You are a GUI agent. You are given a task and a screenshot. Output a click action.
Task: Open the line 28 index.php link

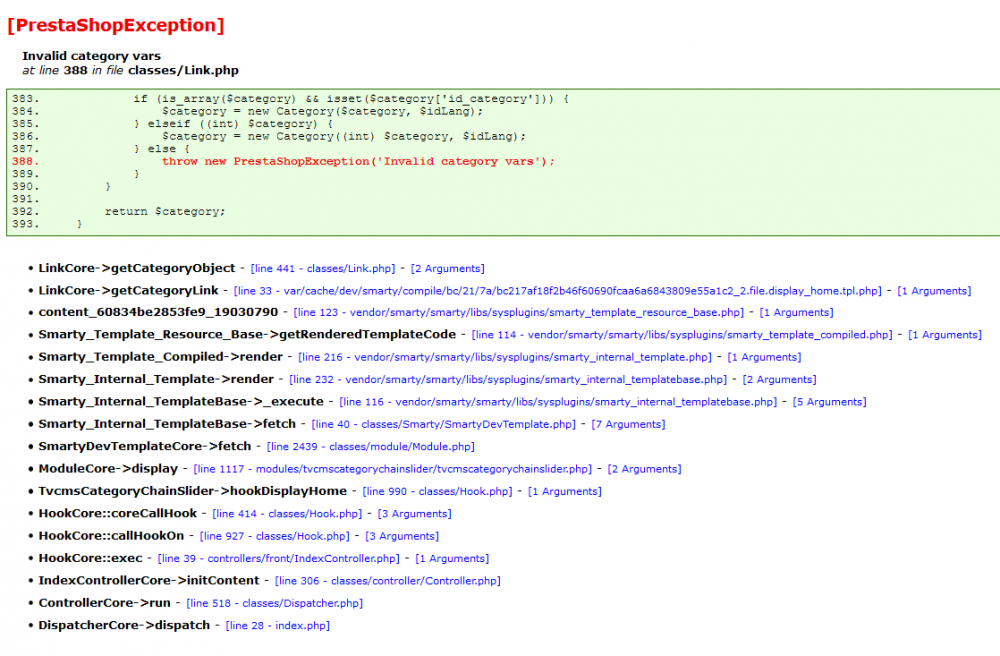tap(277, 625)
